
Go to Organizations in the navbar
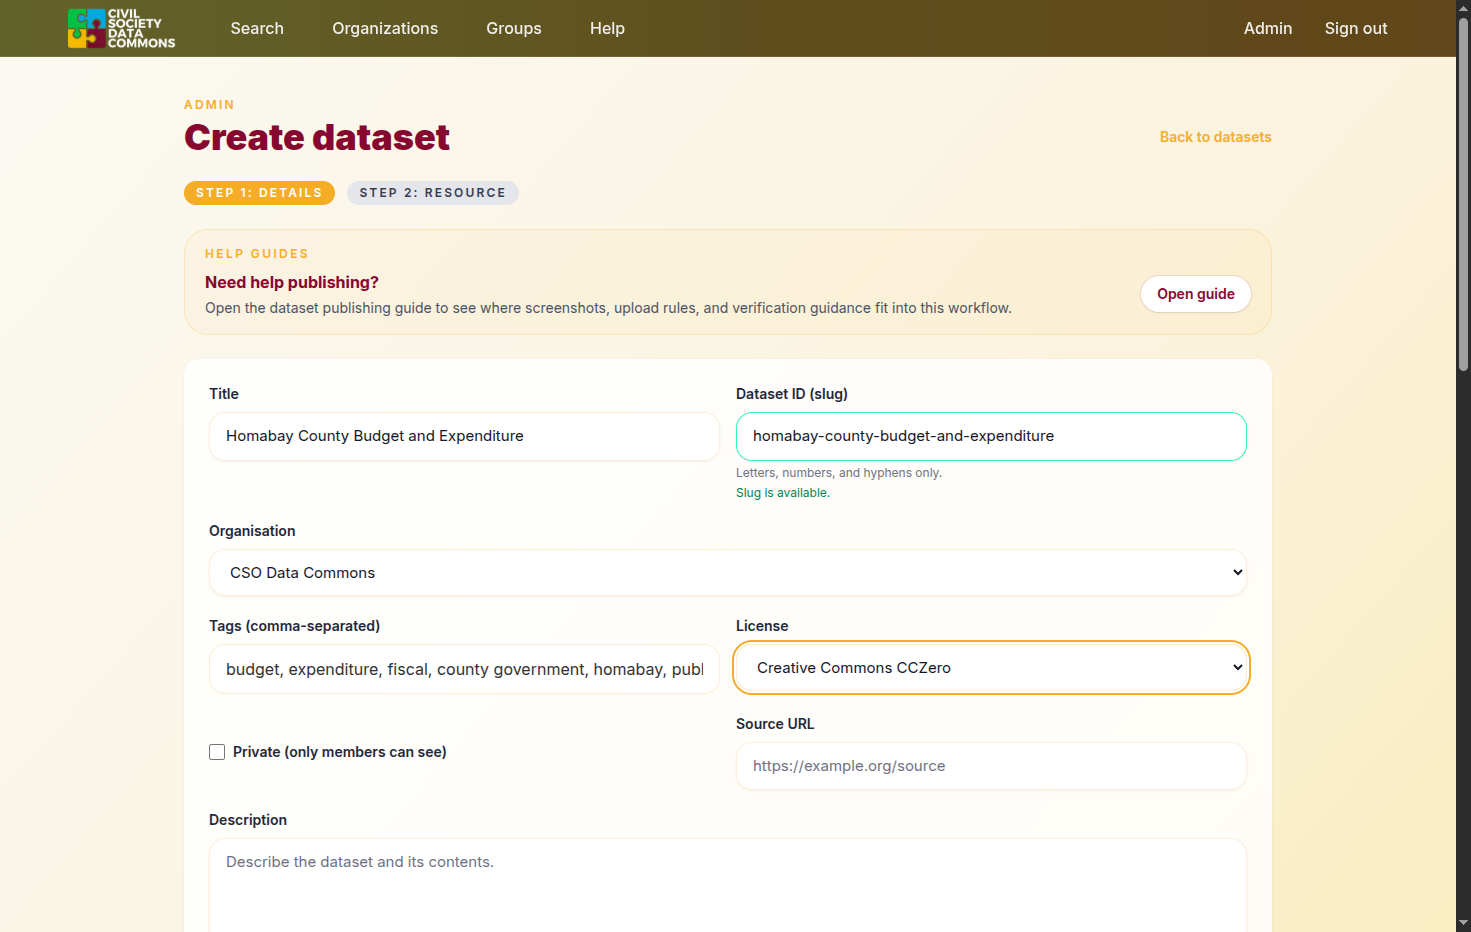385,28
